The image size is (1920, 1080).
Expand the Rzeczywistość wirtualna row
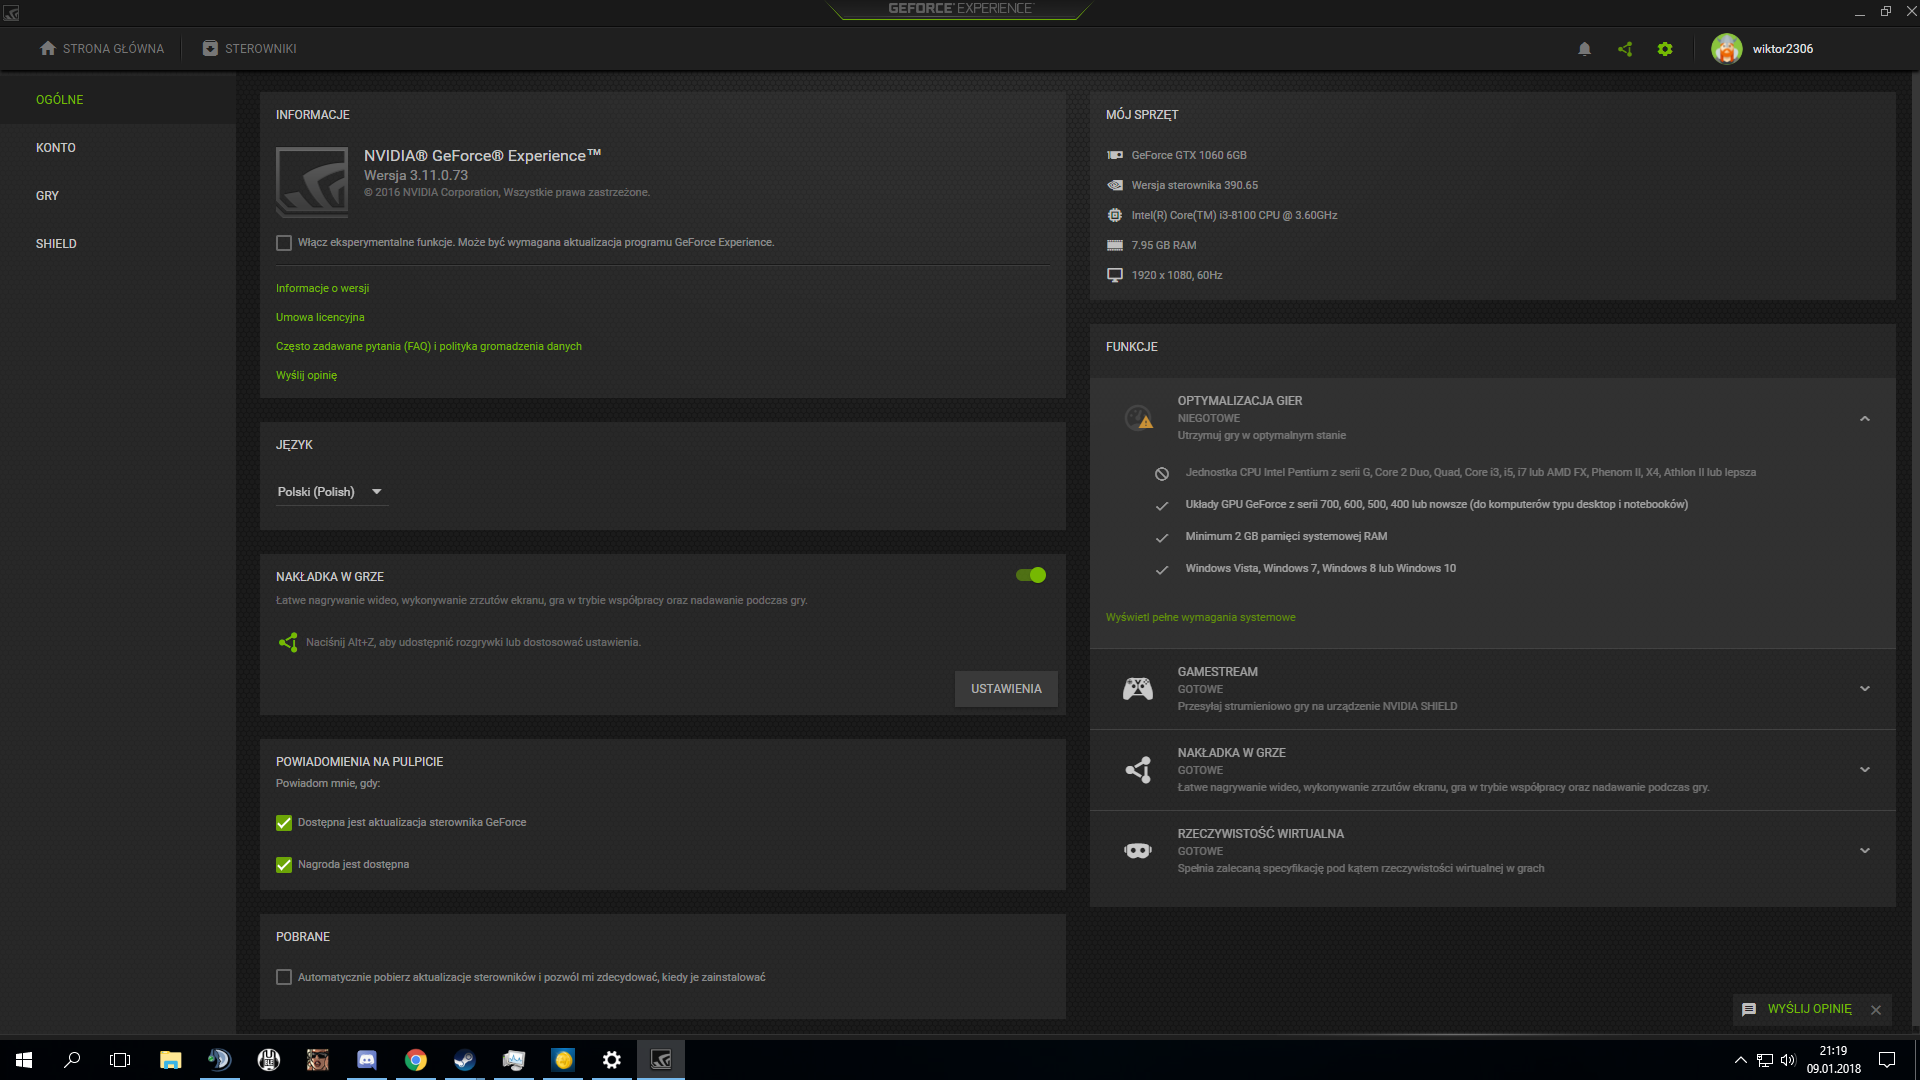pos(1865,850)
